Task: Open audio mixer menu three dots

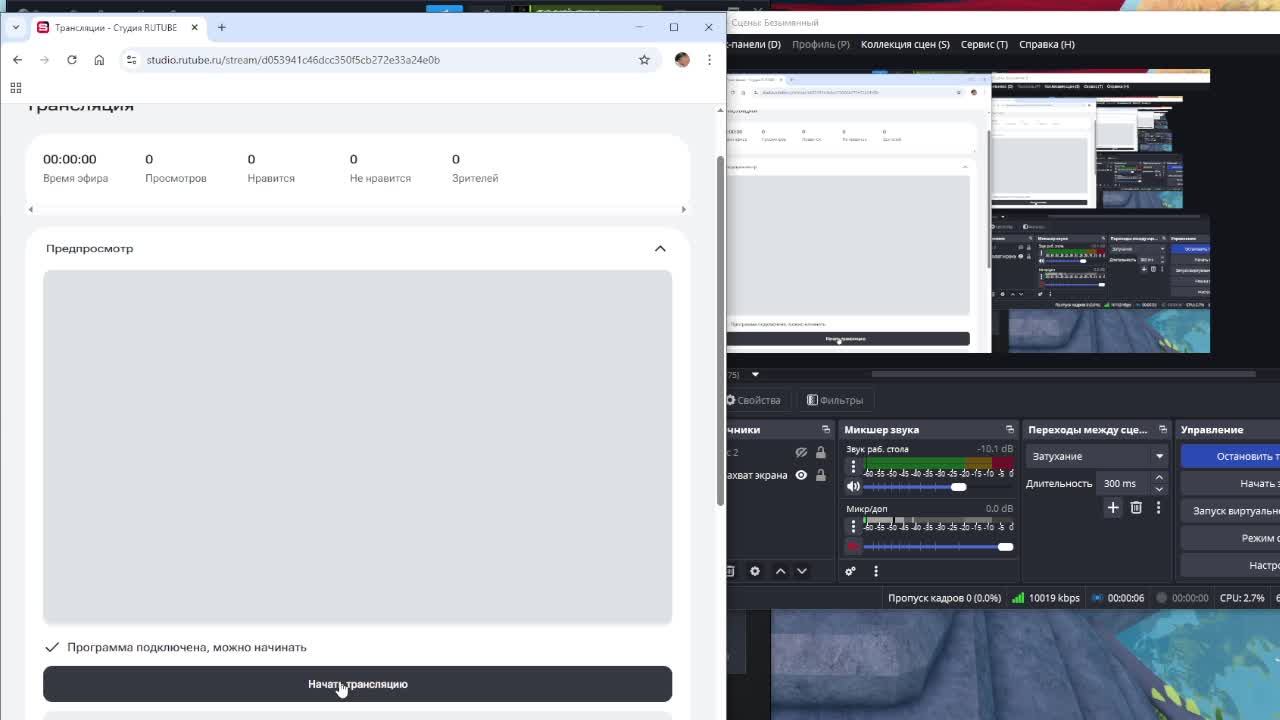Action: click(876, 571)
